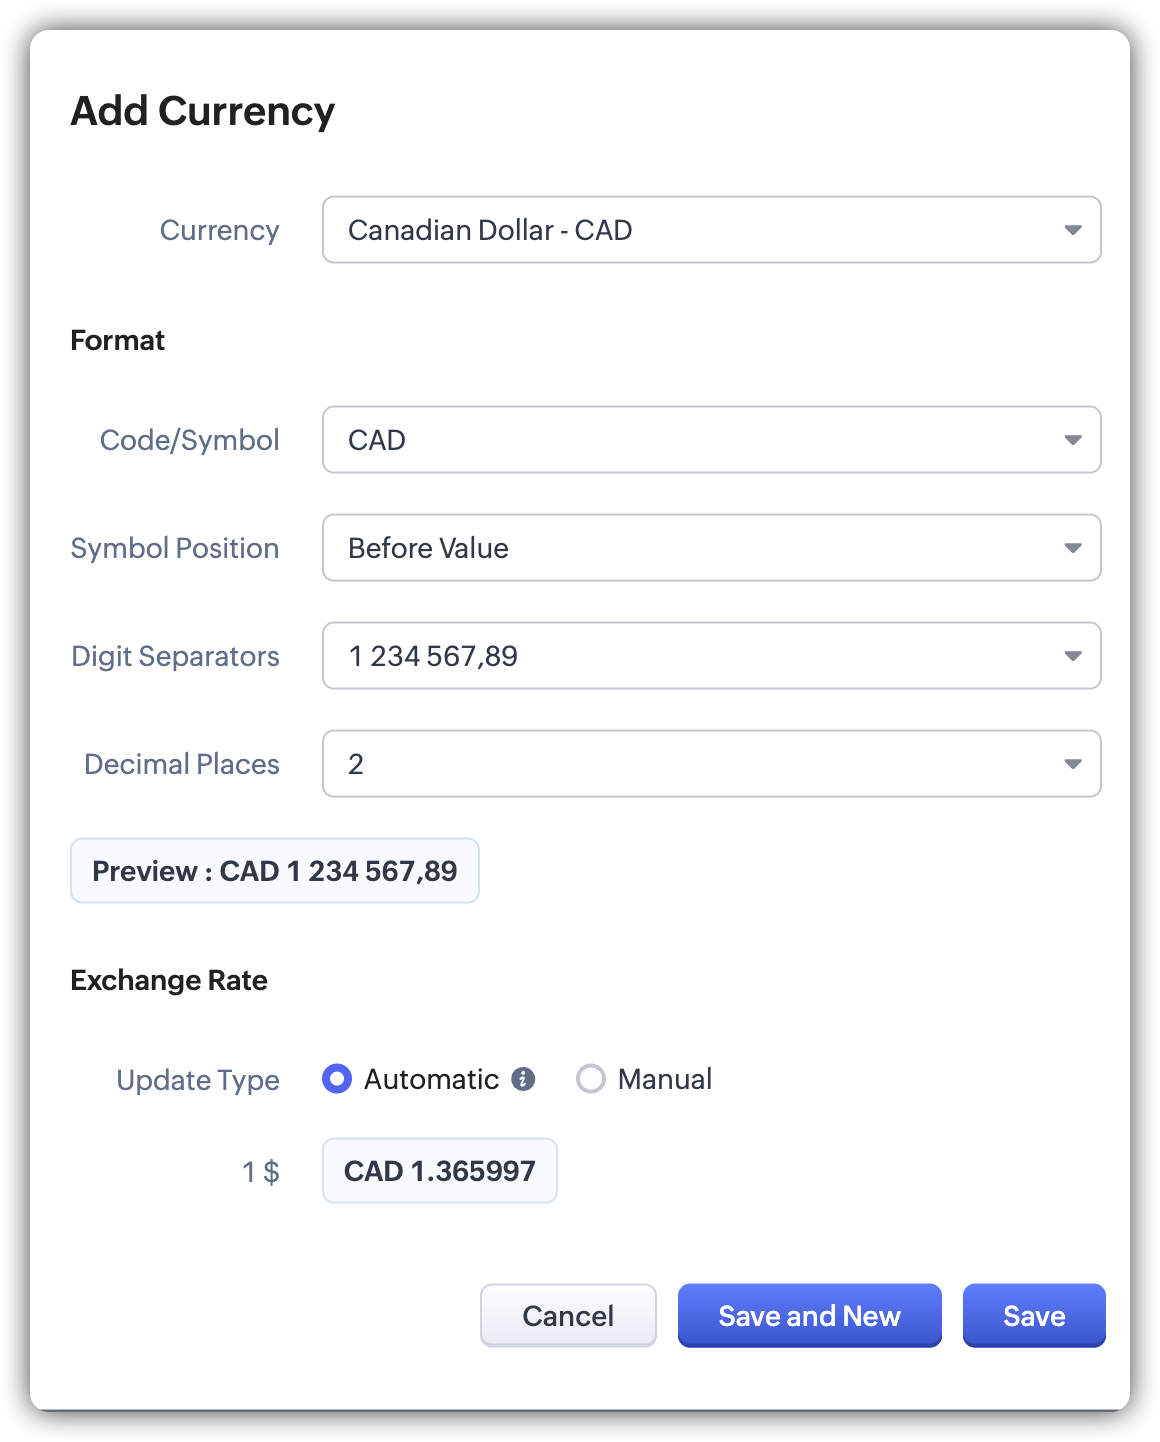Open the Symbol Position dropdown

pos(711,548)
